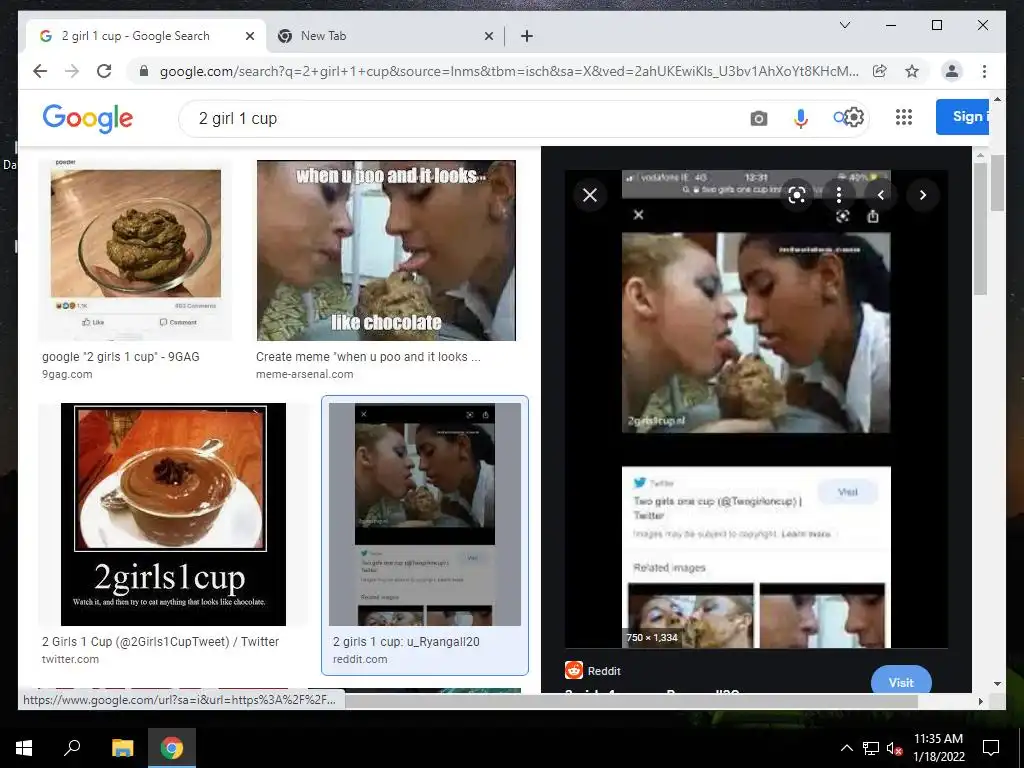This screenshot has height=768, width=1024.
Task: Select the meme-arsenal result thumbnail
Action: click(386, 250)
